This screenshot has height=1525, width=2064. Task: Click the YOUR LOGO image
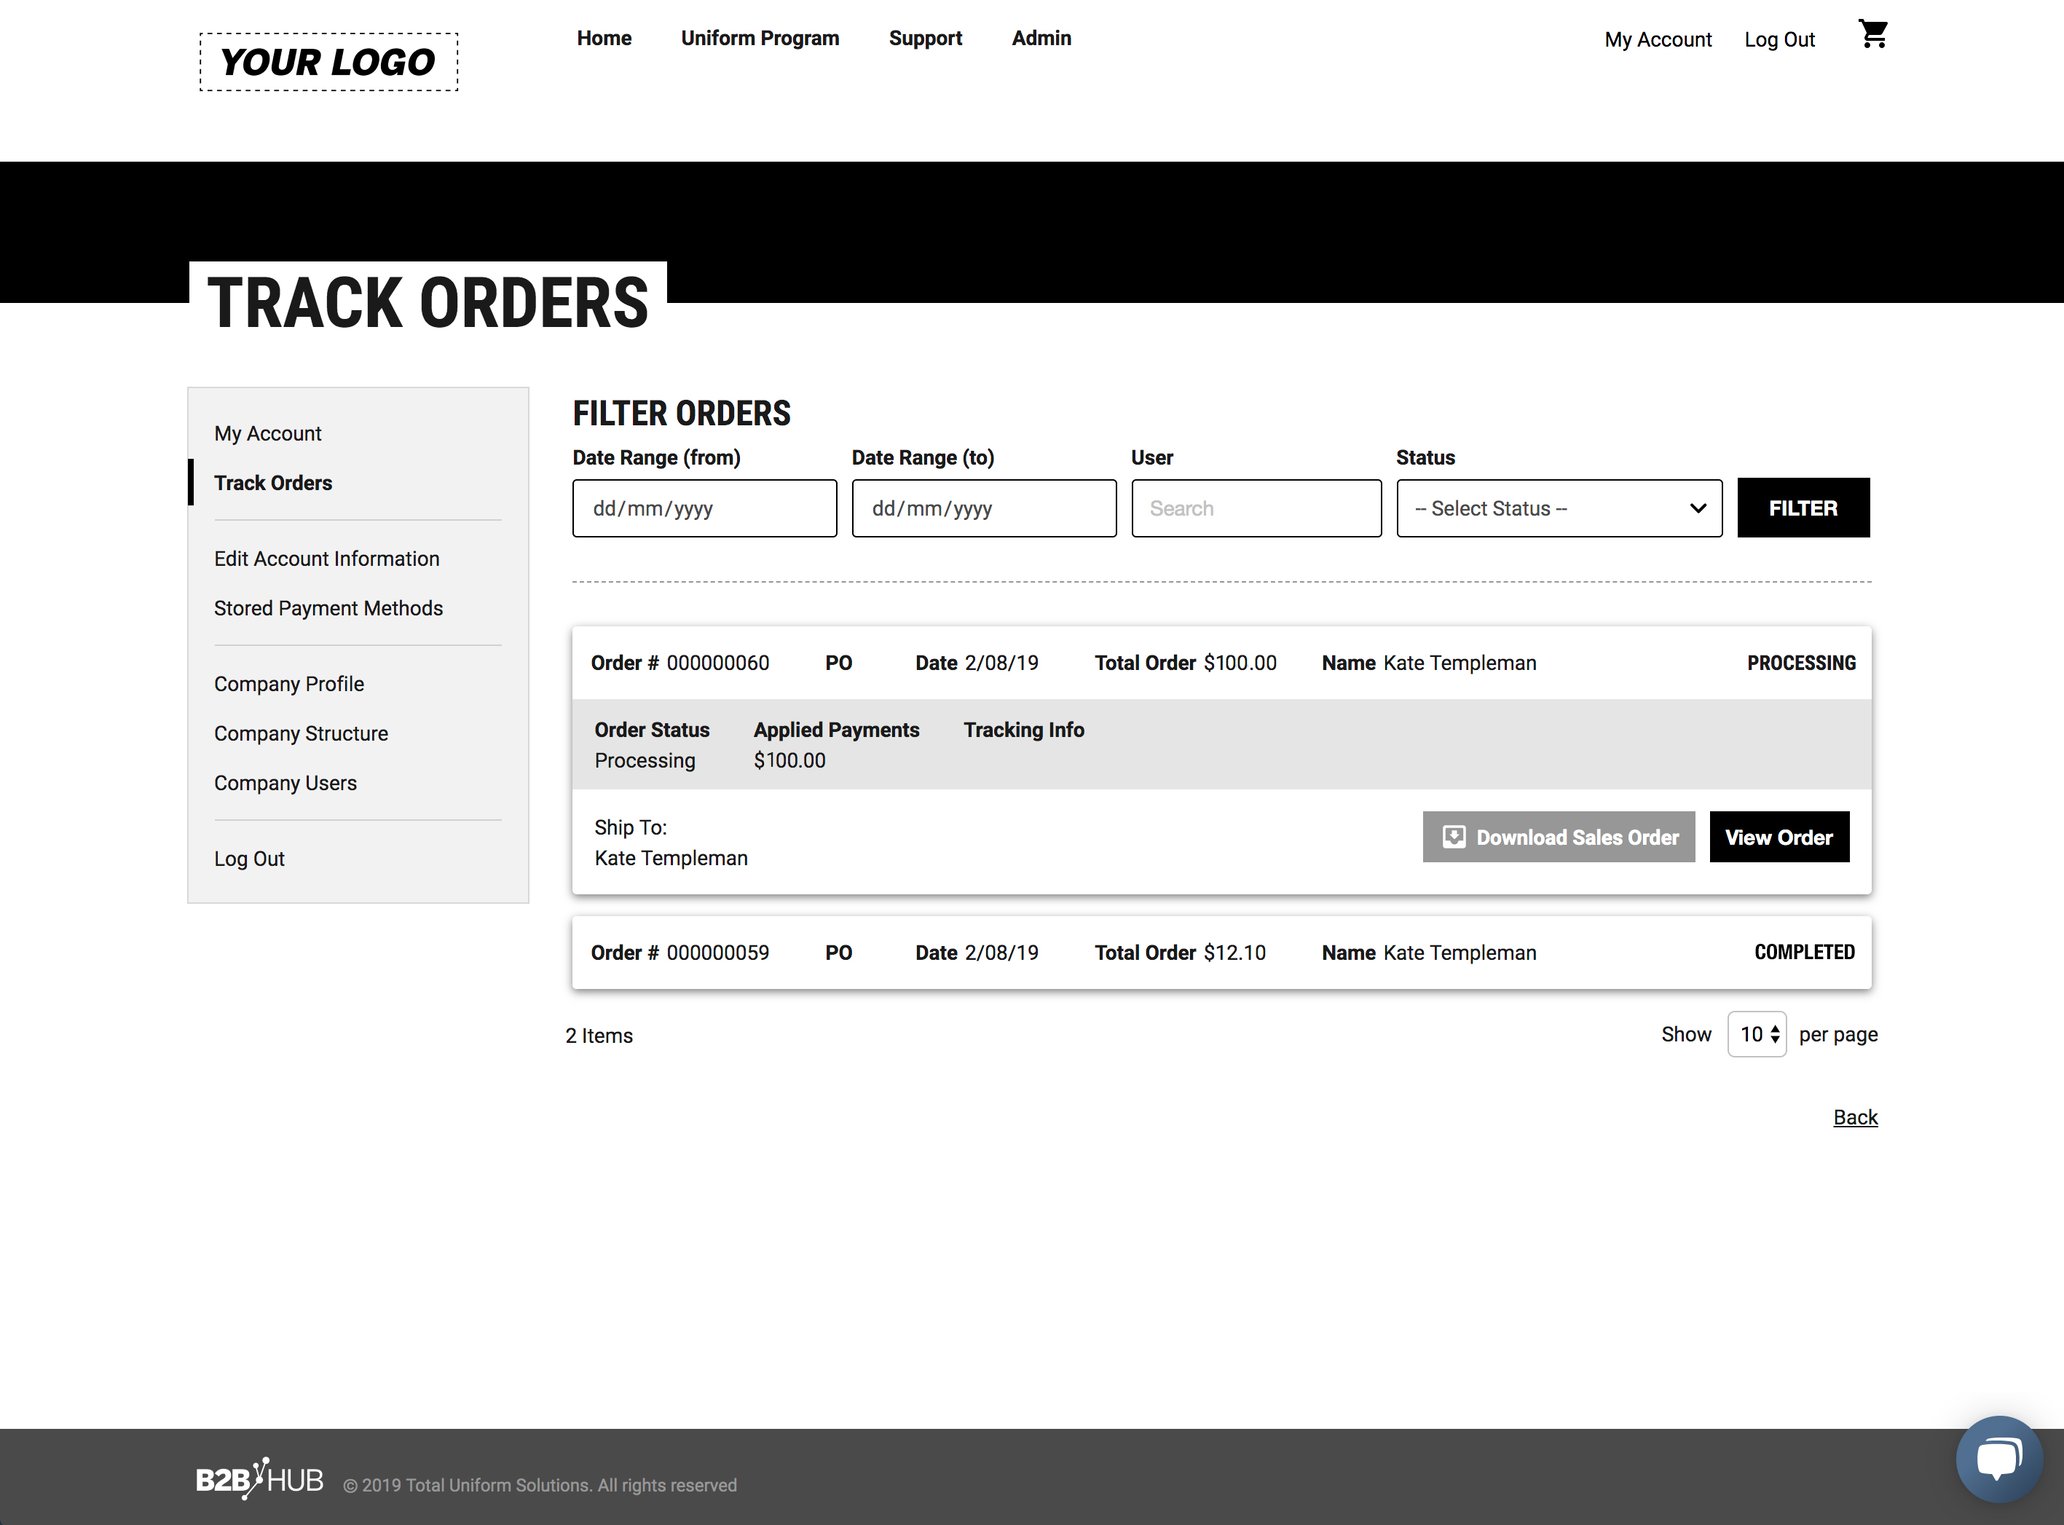(329, 62)
